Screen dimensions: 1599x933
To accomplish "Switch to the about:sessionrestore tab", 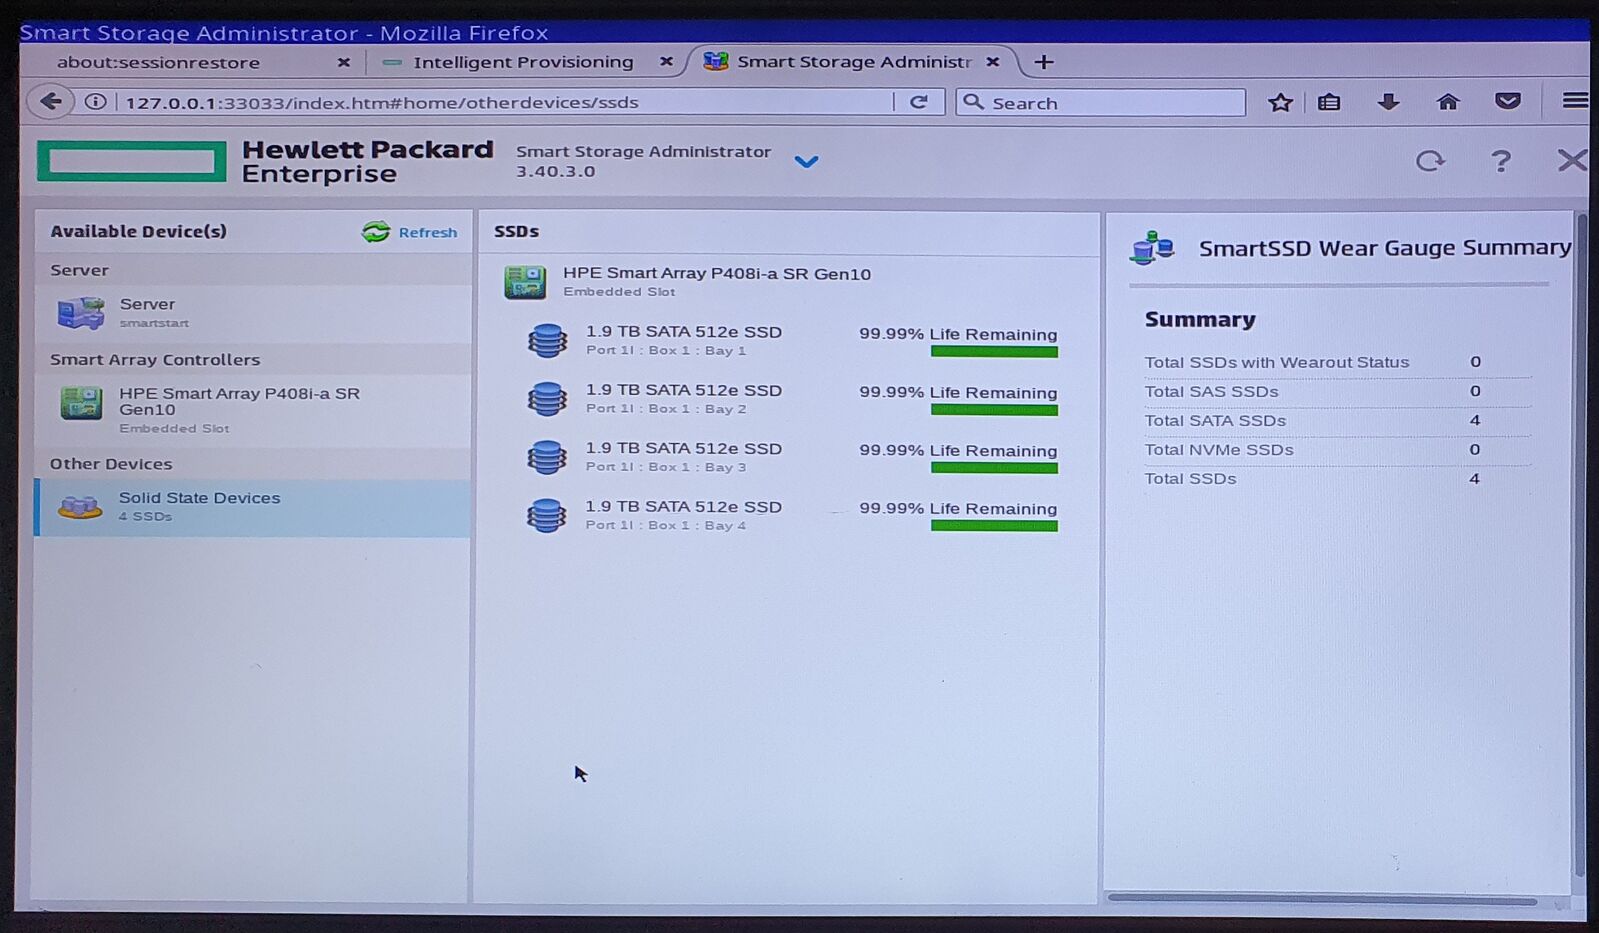I will (158, 62).
